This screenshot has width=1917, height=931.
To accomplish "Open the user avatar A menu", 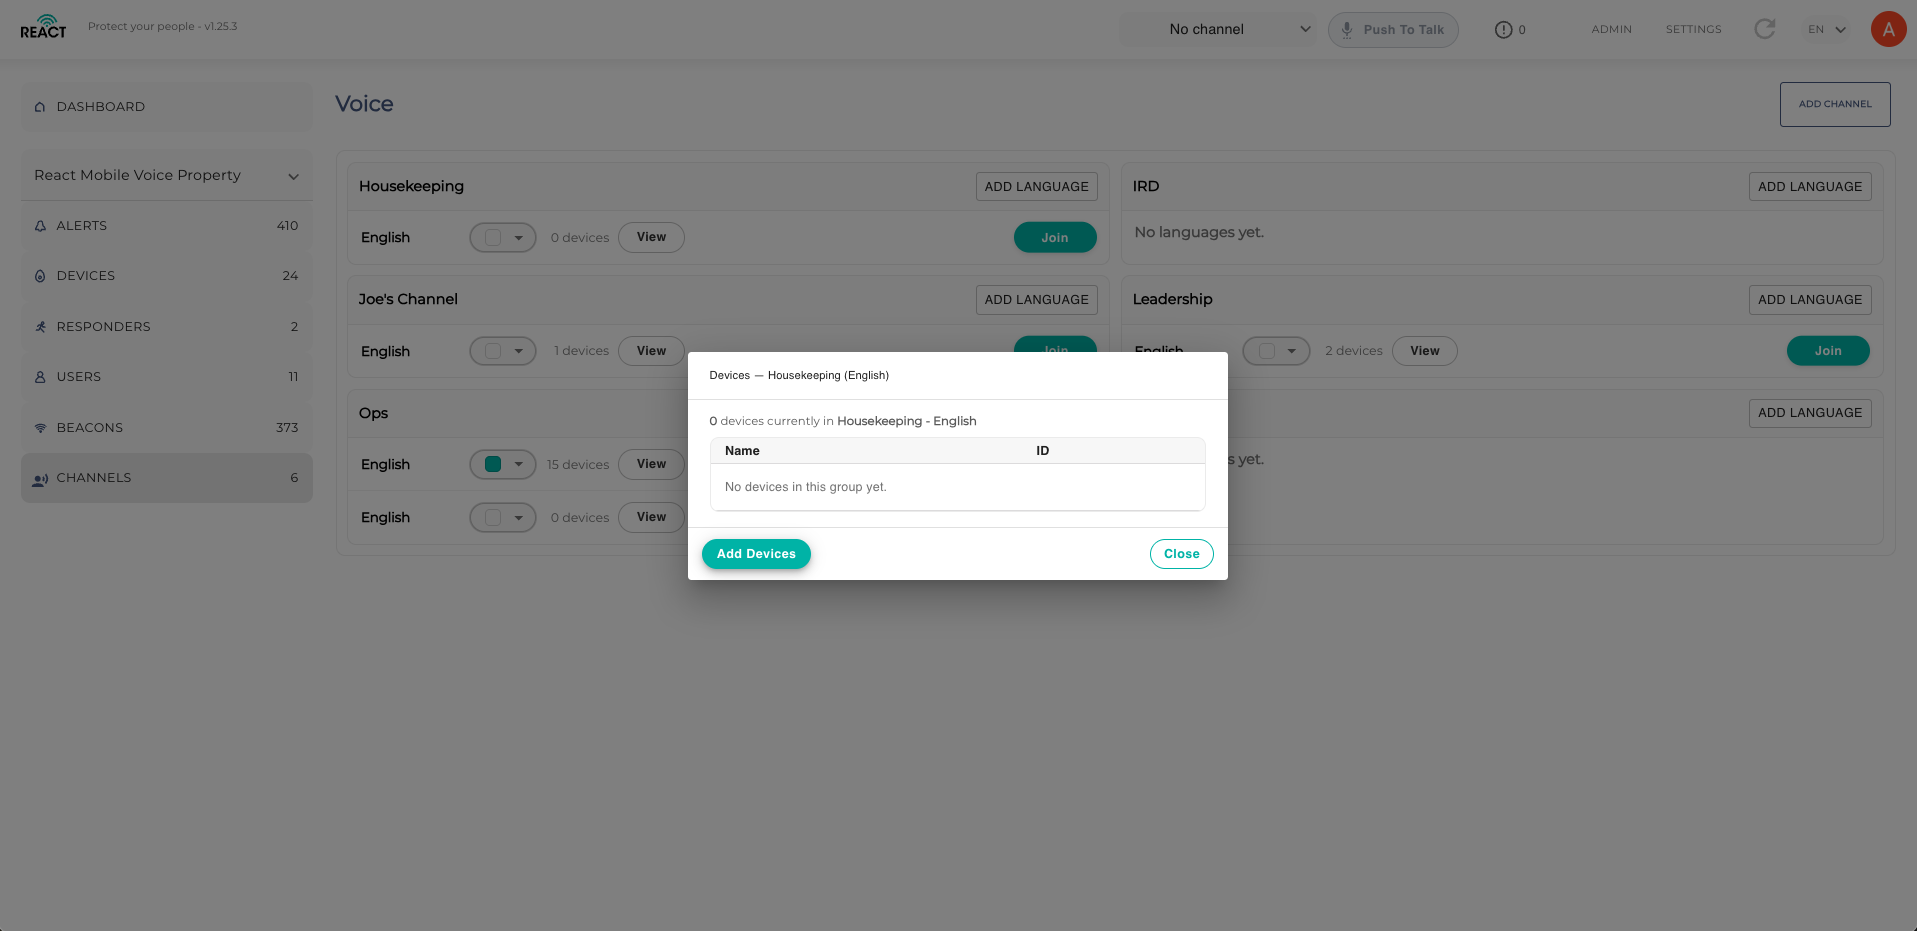I will click(x=1888, y=29).
